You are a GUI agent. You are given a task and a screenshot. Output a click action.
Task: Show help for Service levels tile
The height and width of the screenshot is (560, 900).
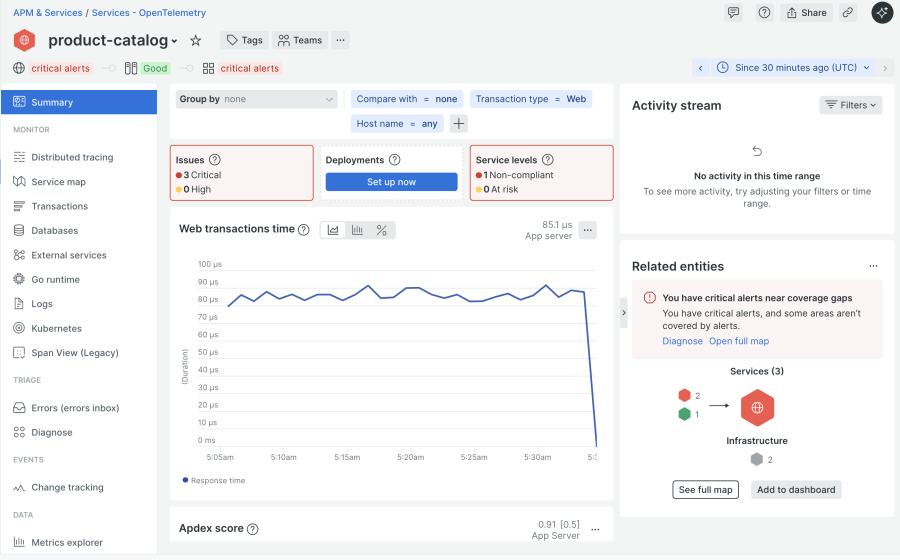[x=548, y=160]
